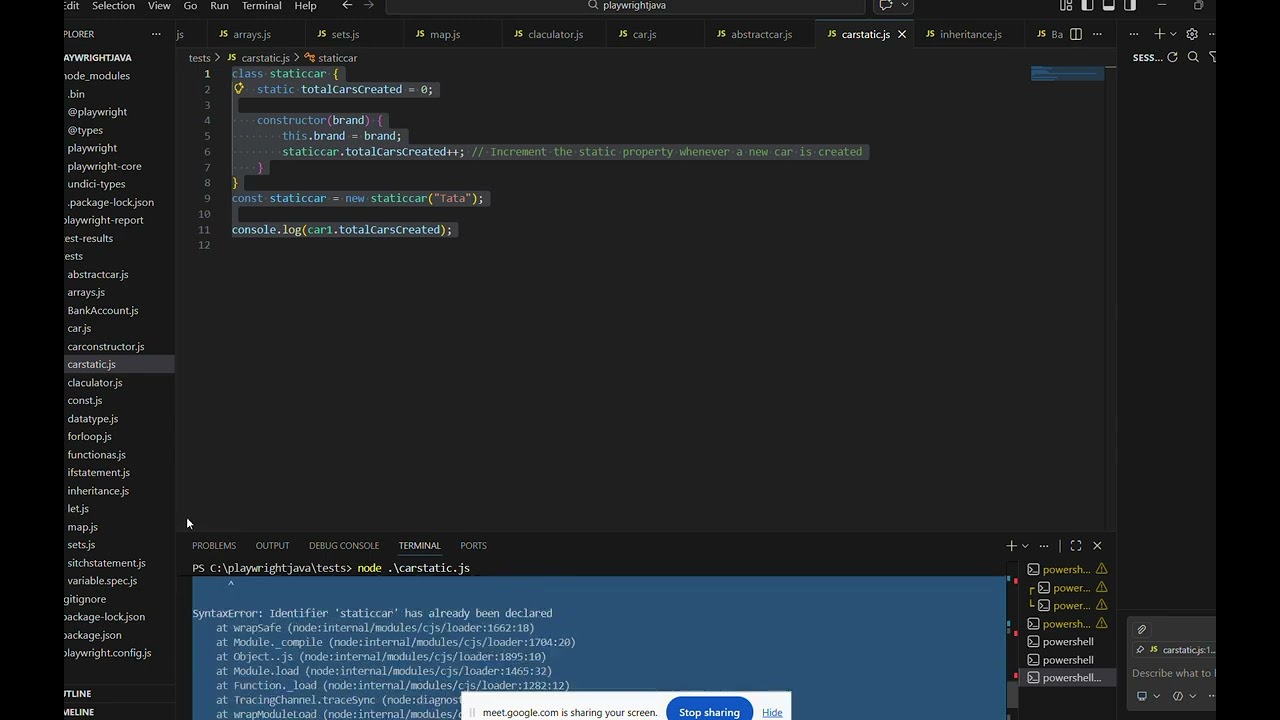The image size is (1280, 720).
Task: Open carconstructor.js in Explorer
Action: pyautogui.click(x=106, y=346)
